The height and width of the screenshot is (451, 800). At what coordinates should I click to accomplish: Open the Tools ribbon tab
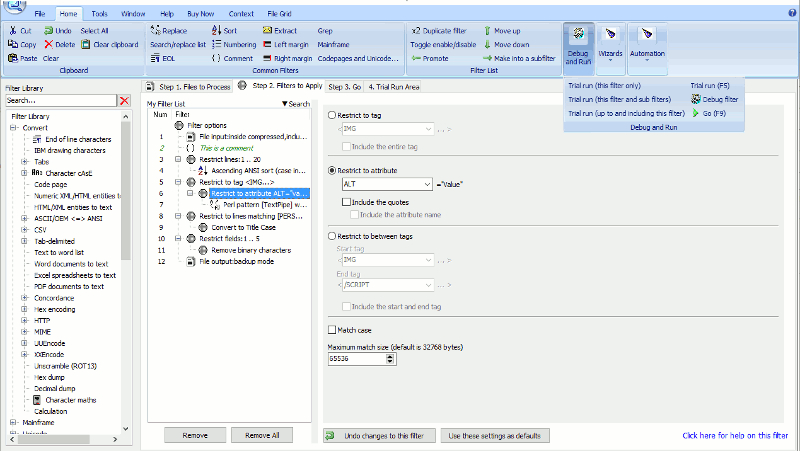point(99,14)
